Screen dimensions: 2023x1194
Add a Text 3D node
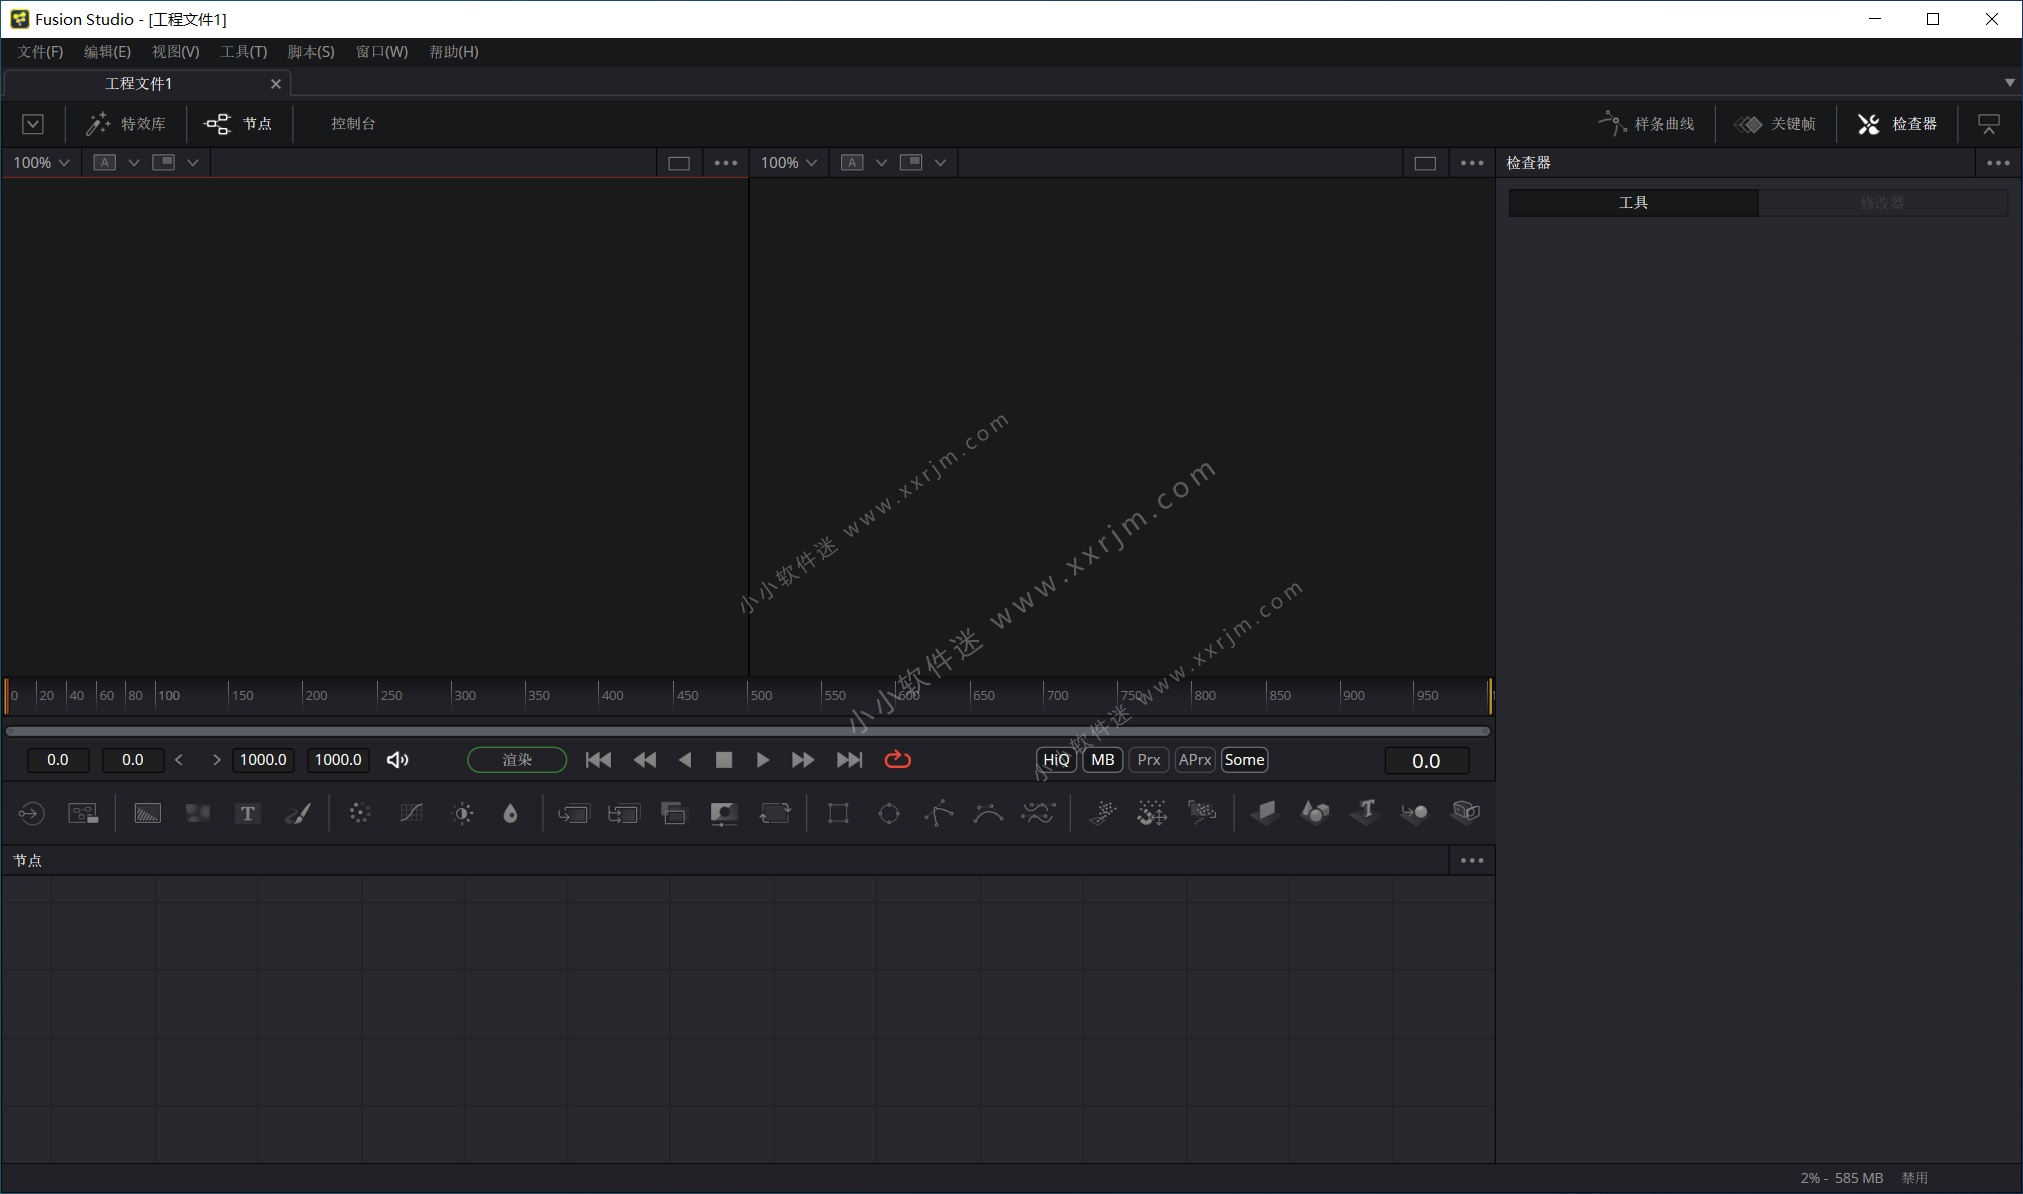[x=1365, y=811]
